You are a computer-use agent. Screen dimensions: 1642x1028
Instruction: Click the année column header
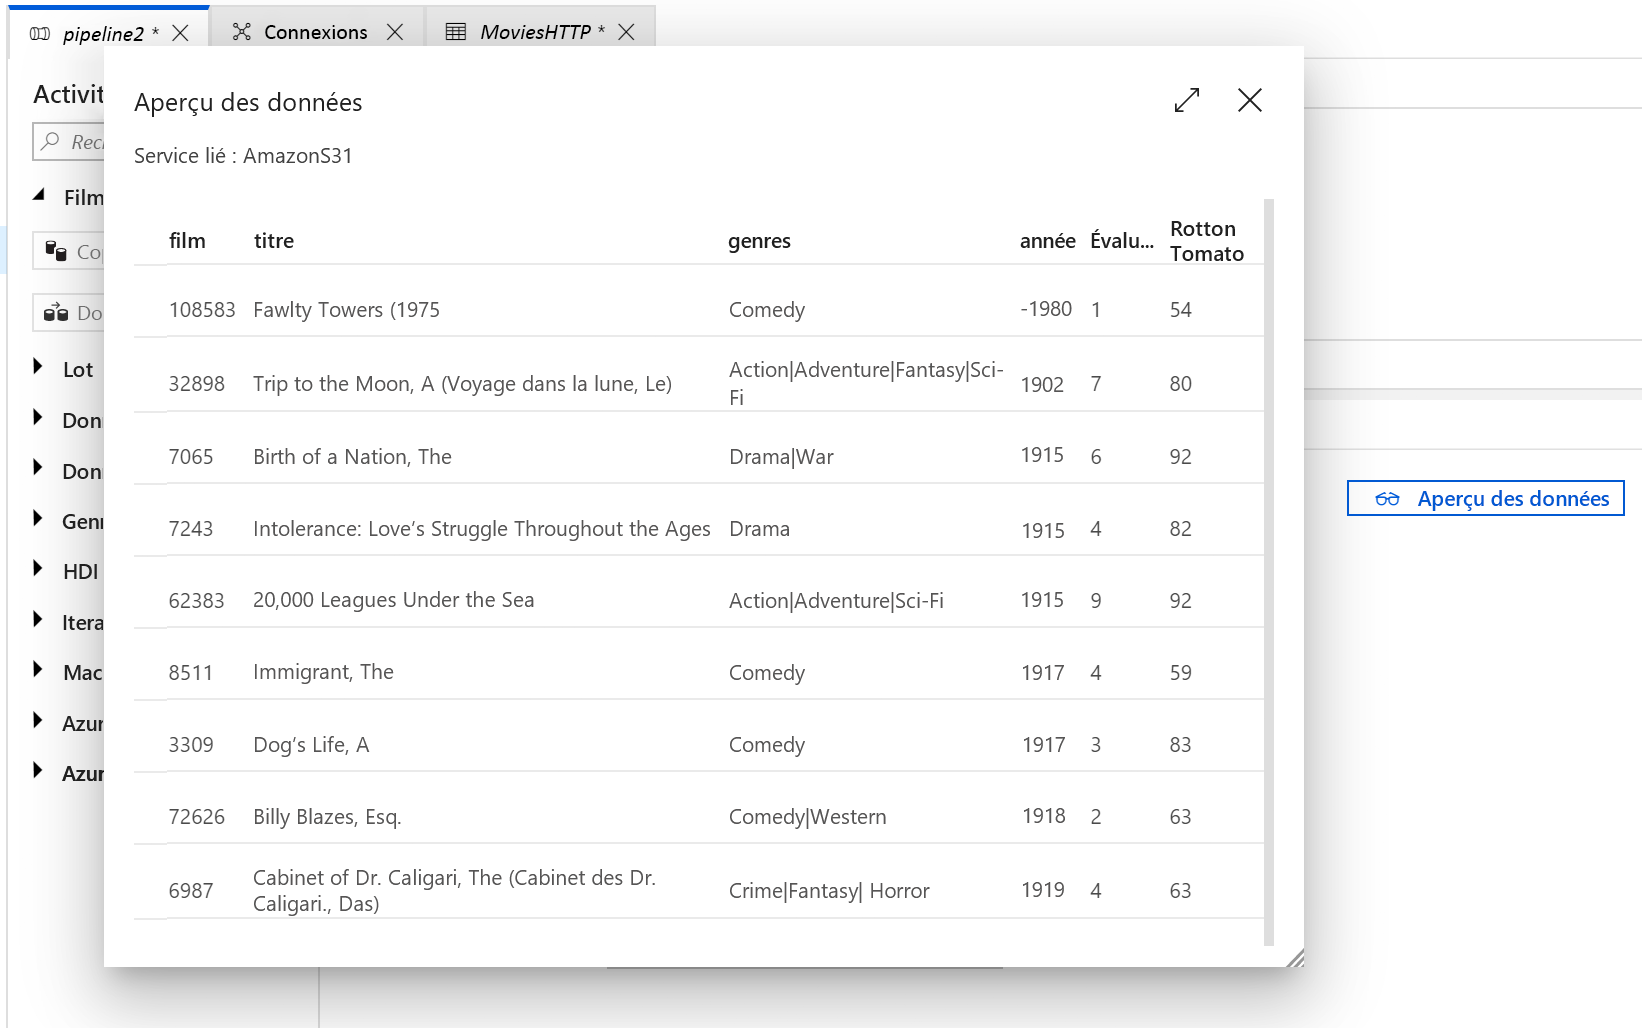click(x=1047, y=241)
